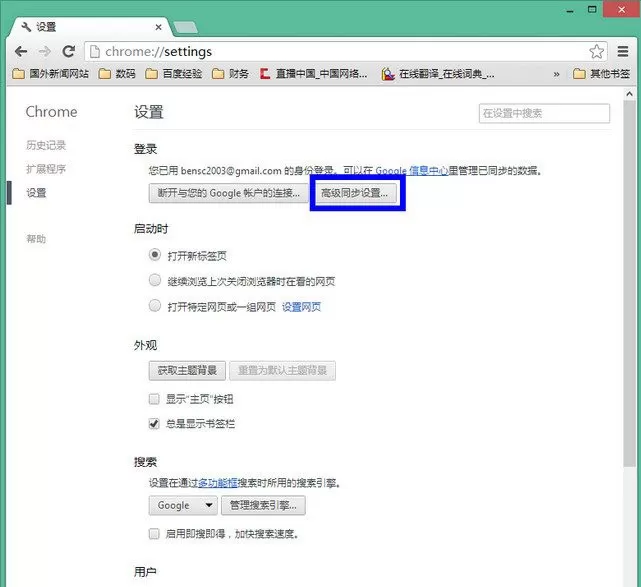Viewport: 641px width, 587px height.
Task: Open the 百度经验 bookmark folder
Action: [174, 74]
